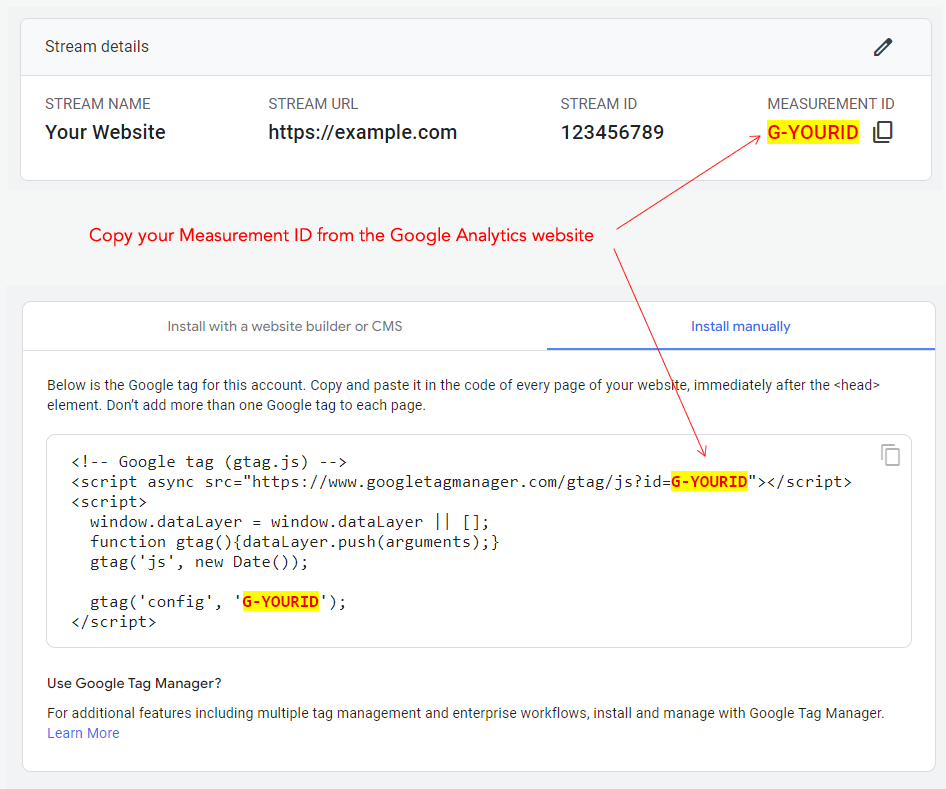Click the G-YOURID in the script src line

[709, 481]
